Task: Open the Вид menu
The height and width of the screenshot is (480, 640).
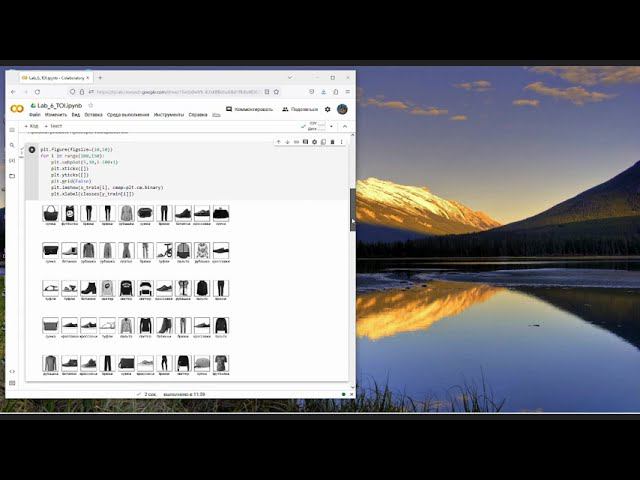Action: tap(76, 115)
